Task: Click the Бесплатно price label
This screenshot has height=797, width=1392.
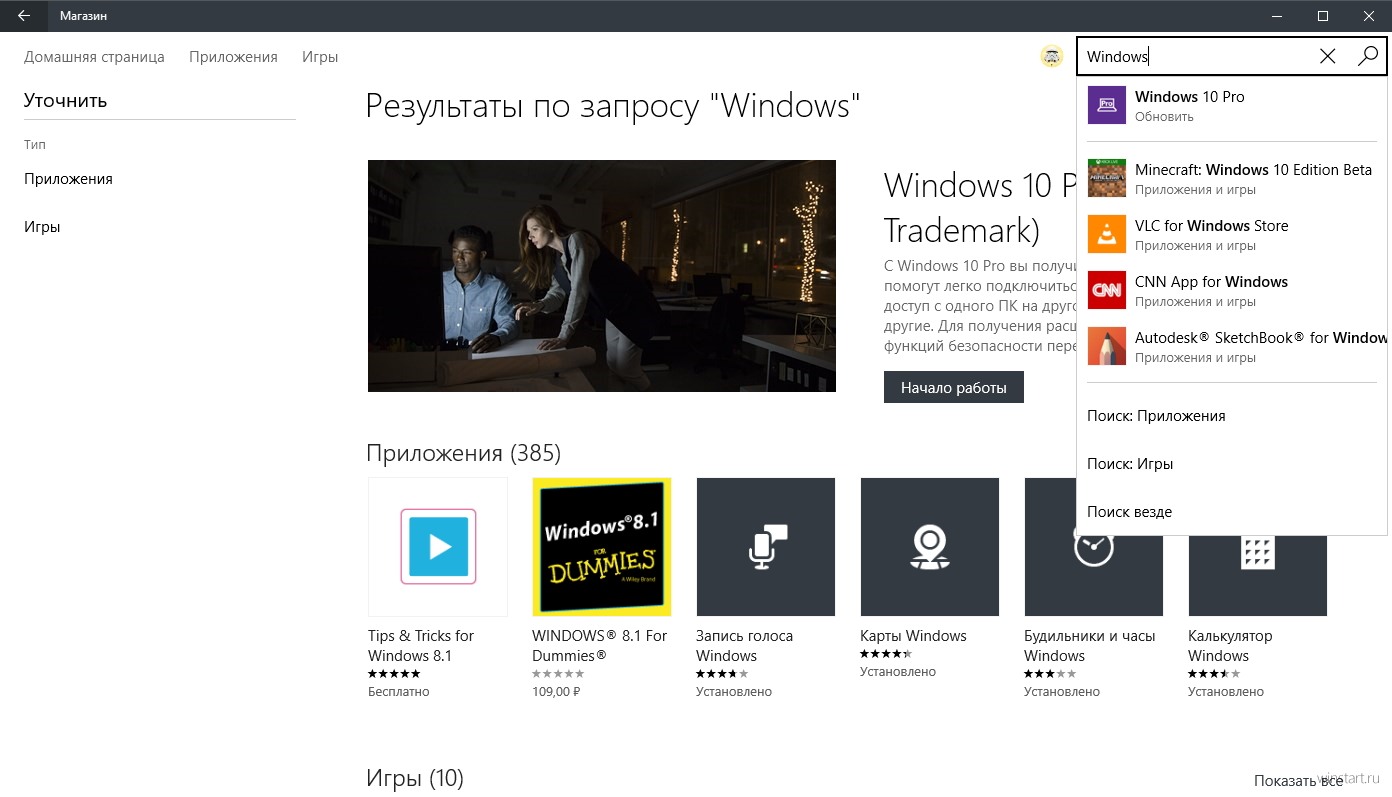Action: point(398,691)
